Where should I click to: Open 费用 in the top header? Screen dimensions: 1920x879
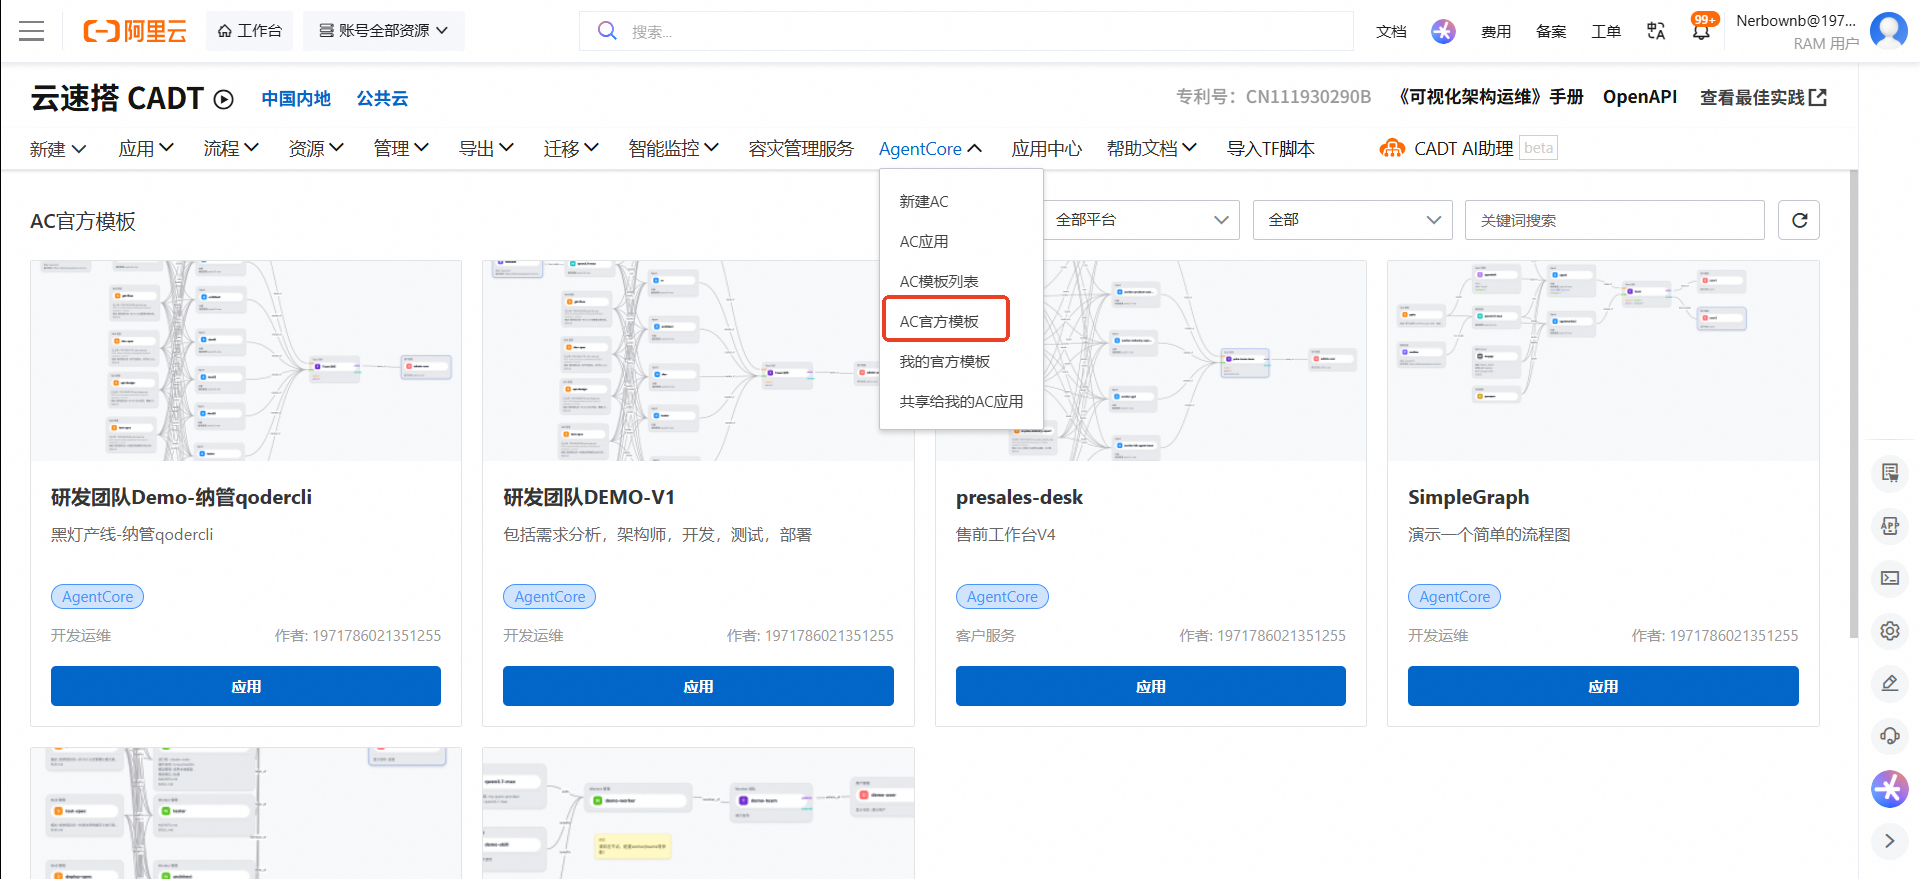(1496, 31)
